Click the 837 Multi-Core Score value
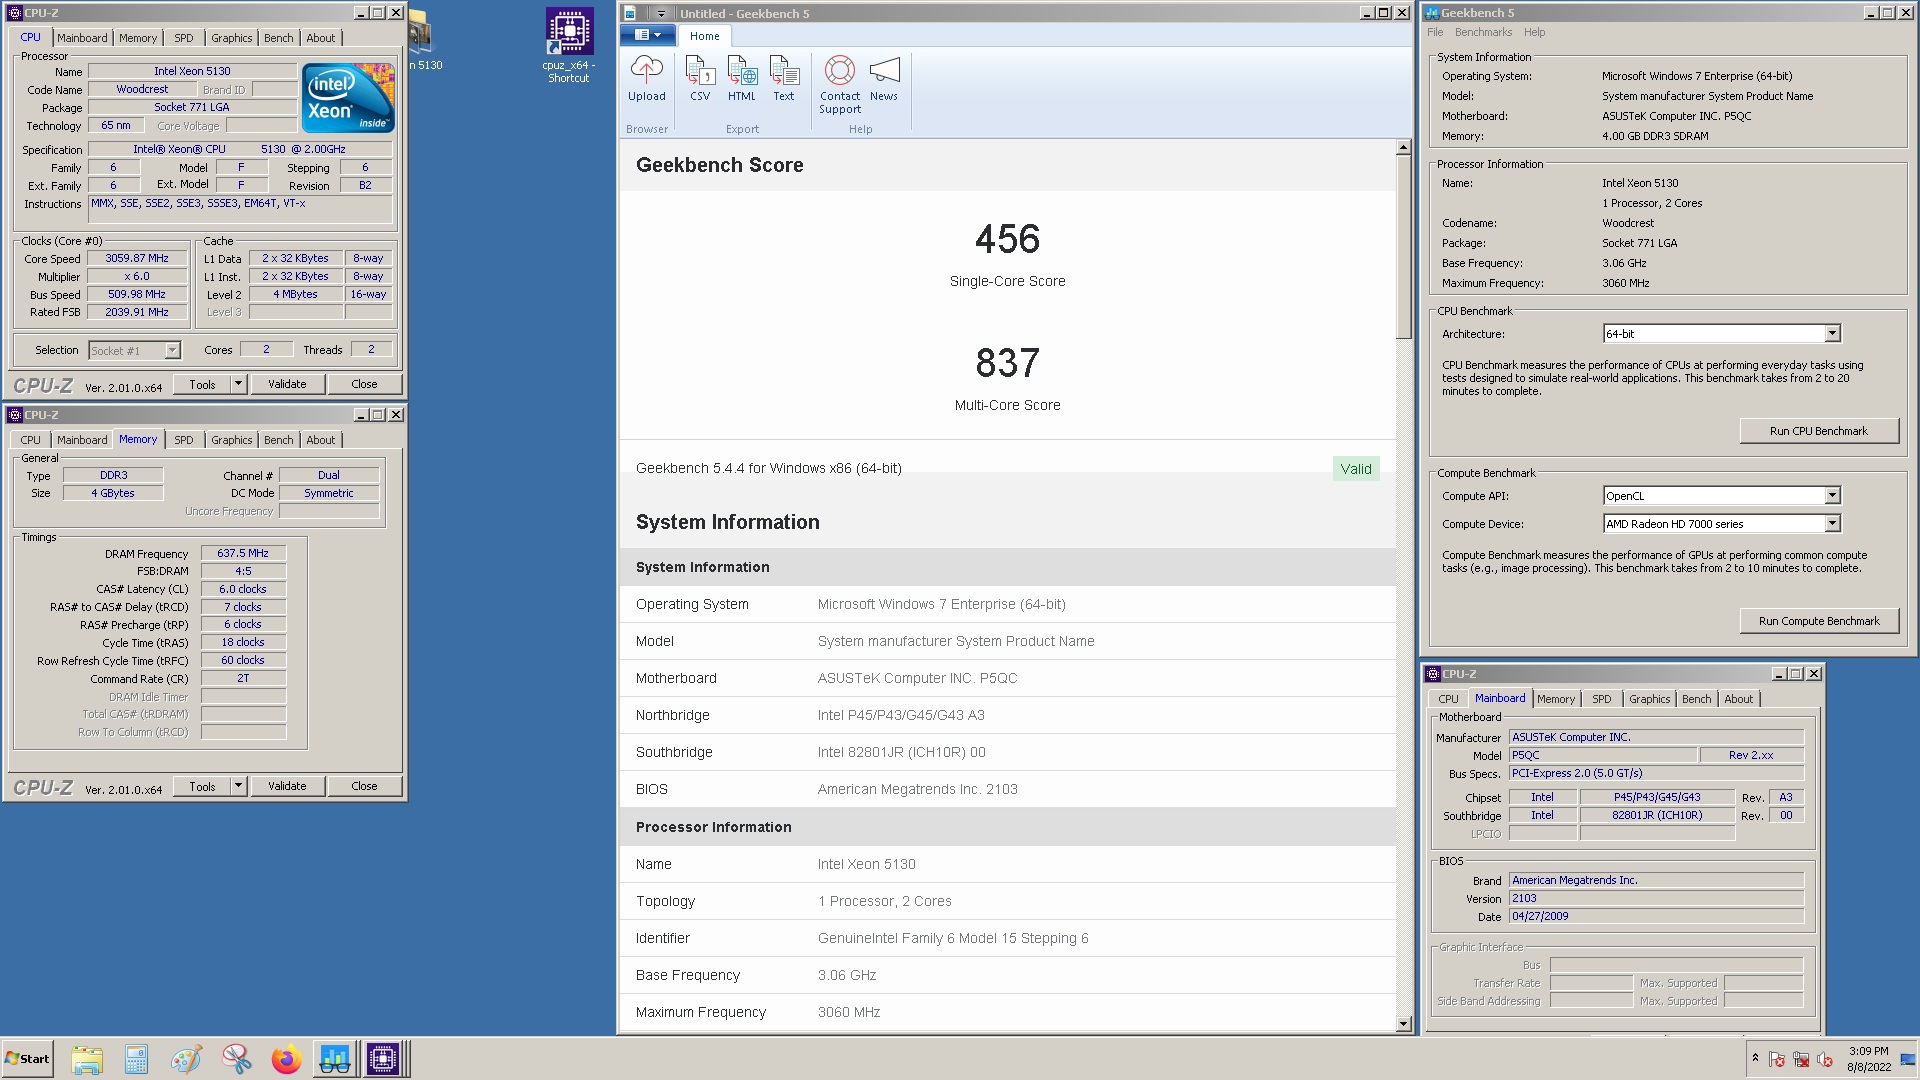This screenshot has width=1920, height=1080. (x=1007, y=363)
